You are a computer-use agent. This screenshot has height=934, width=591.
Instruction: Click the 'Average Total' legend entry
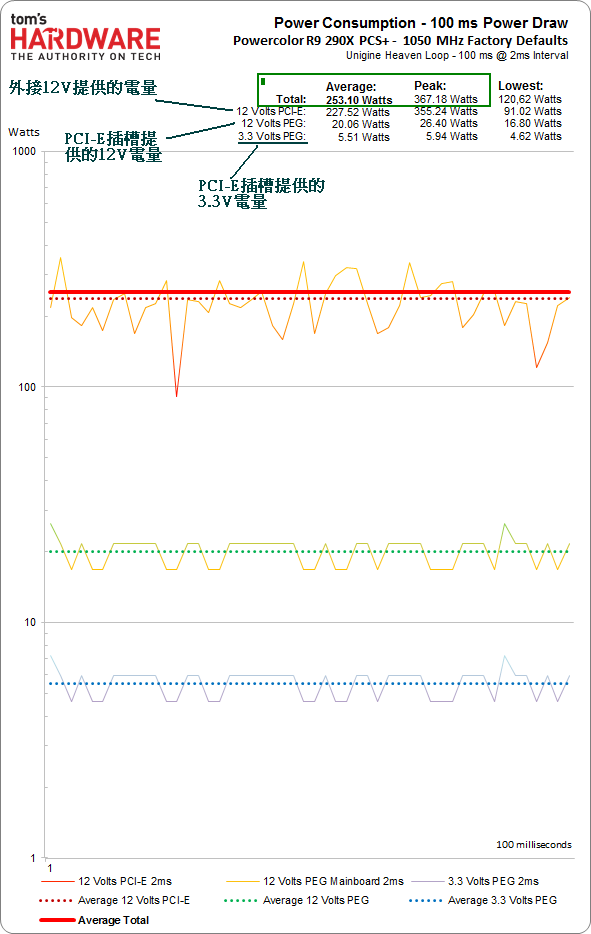[x=94, y=920]
